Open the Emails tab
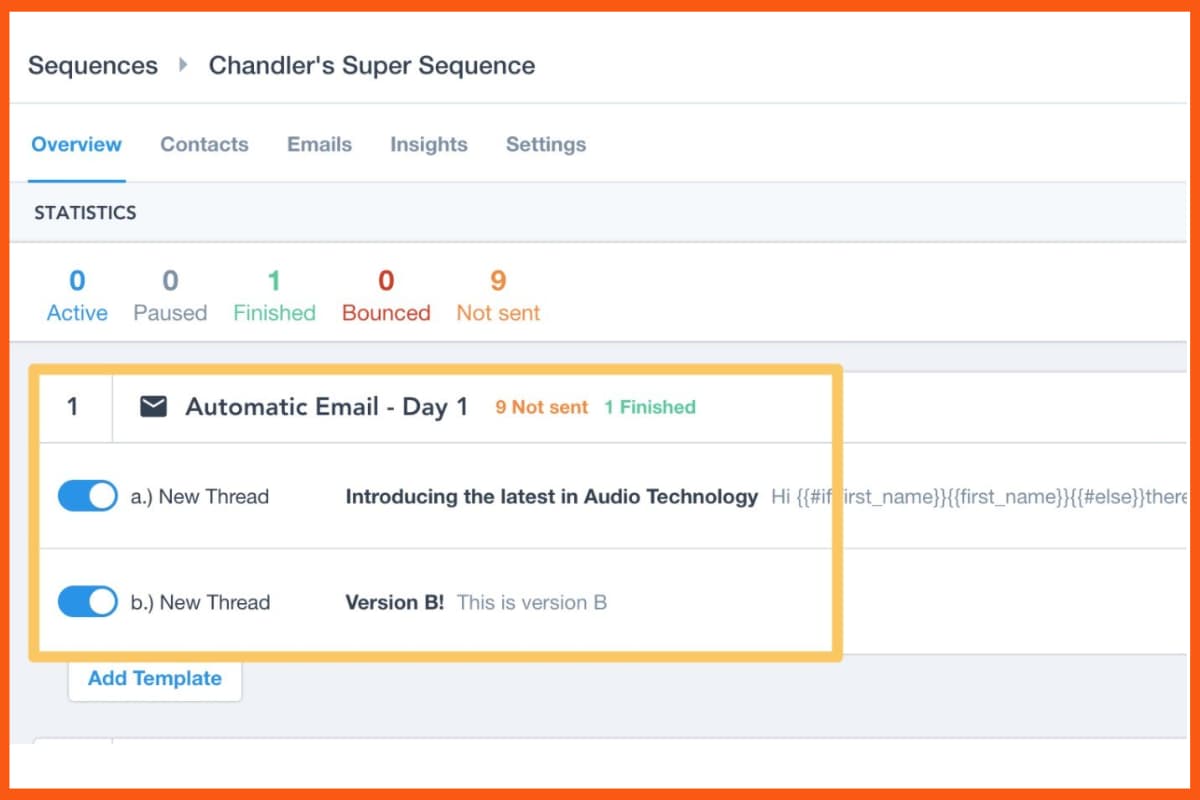This screenshot has height=800, width=1200. point(319,144)
